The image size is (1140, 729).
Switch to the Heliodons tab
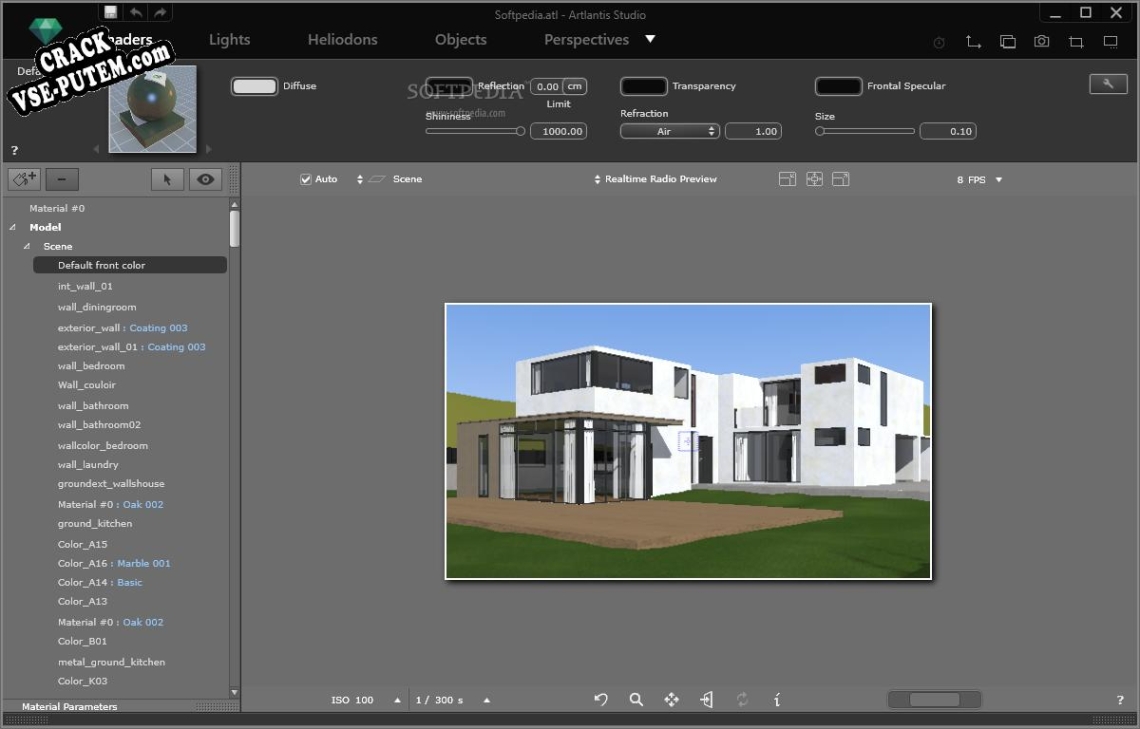pyautogui.click(x=342, y=39)
